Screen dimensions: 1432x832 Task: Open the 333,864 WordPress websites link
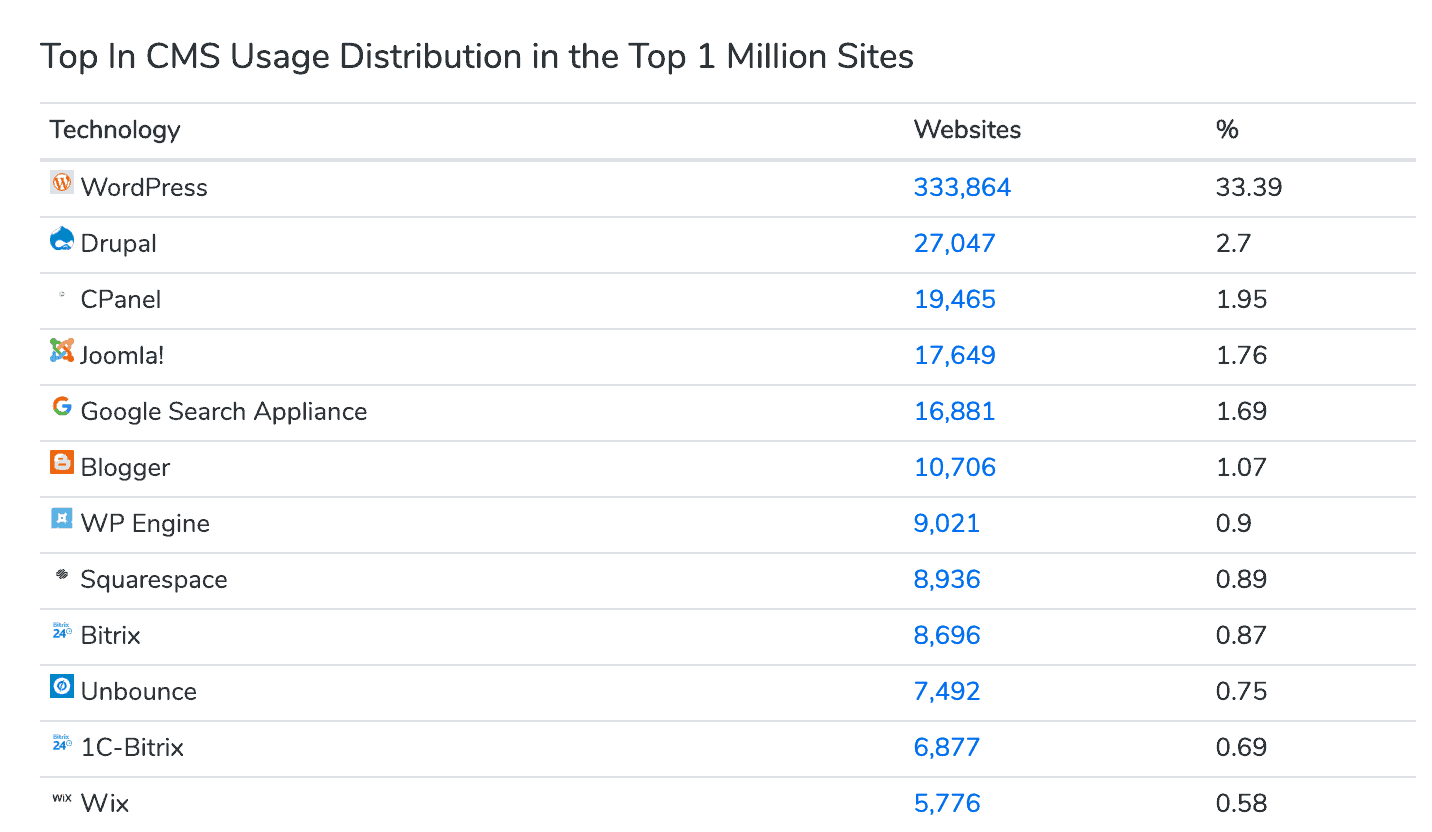point(962,187)
